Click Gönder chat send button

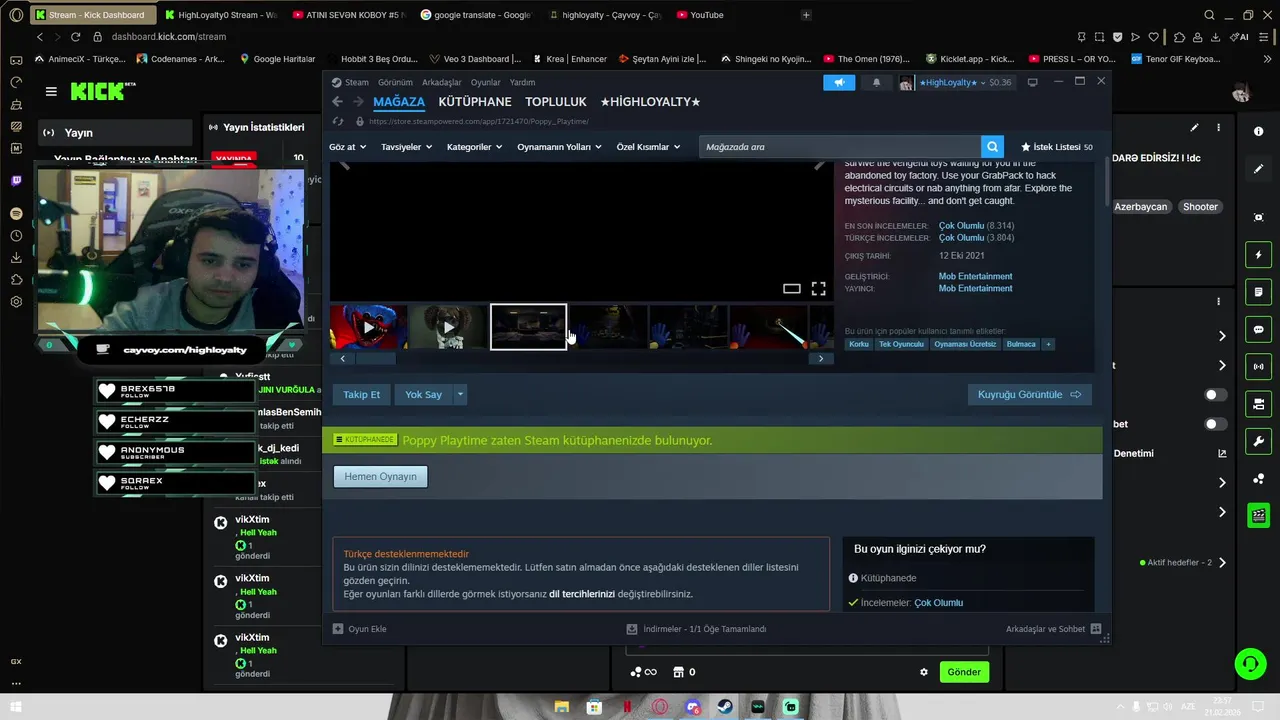pos(964,672)
